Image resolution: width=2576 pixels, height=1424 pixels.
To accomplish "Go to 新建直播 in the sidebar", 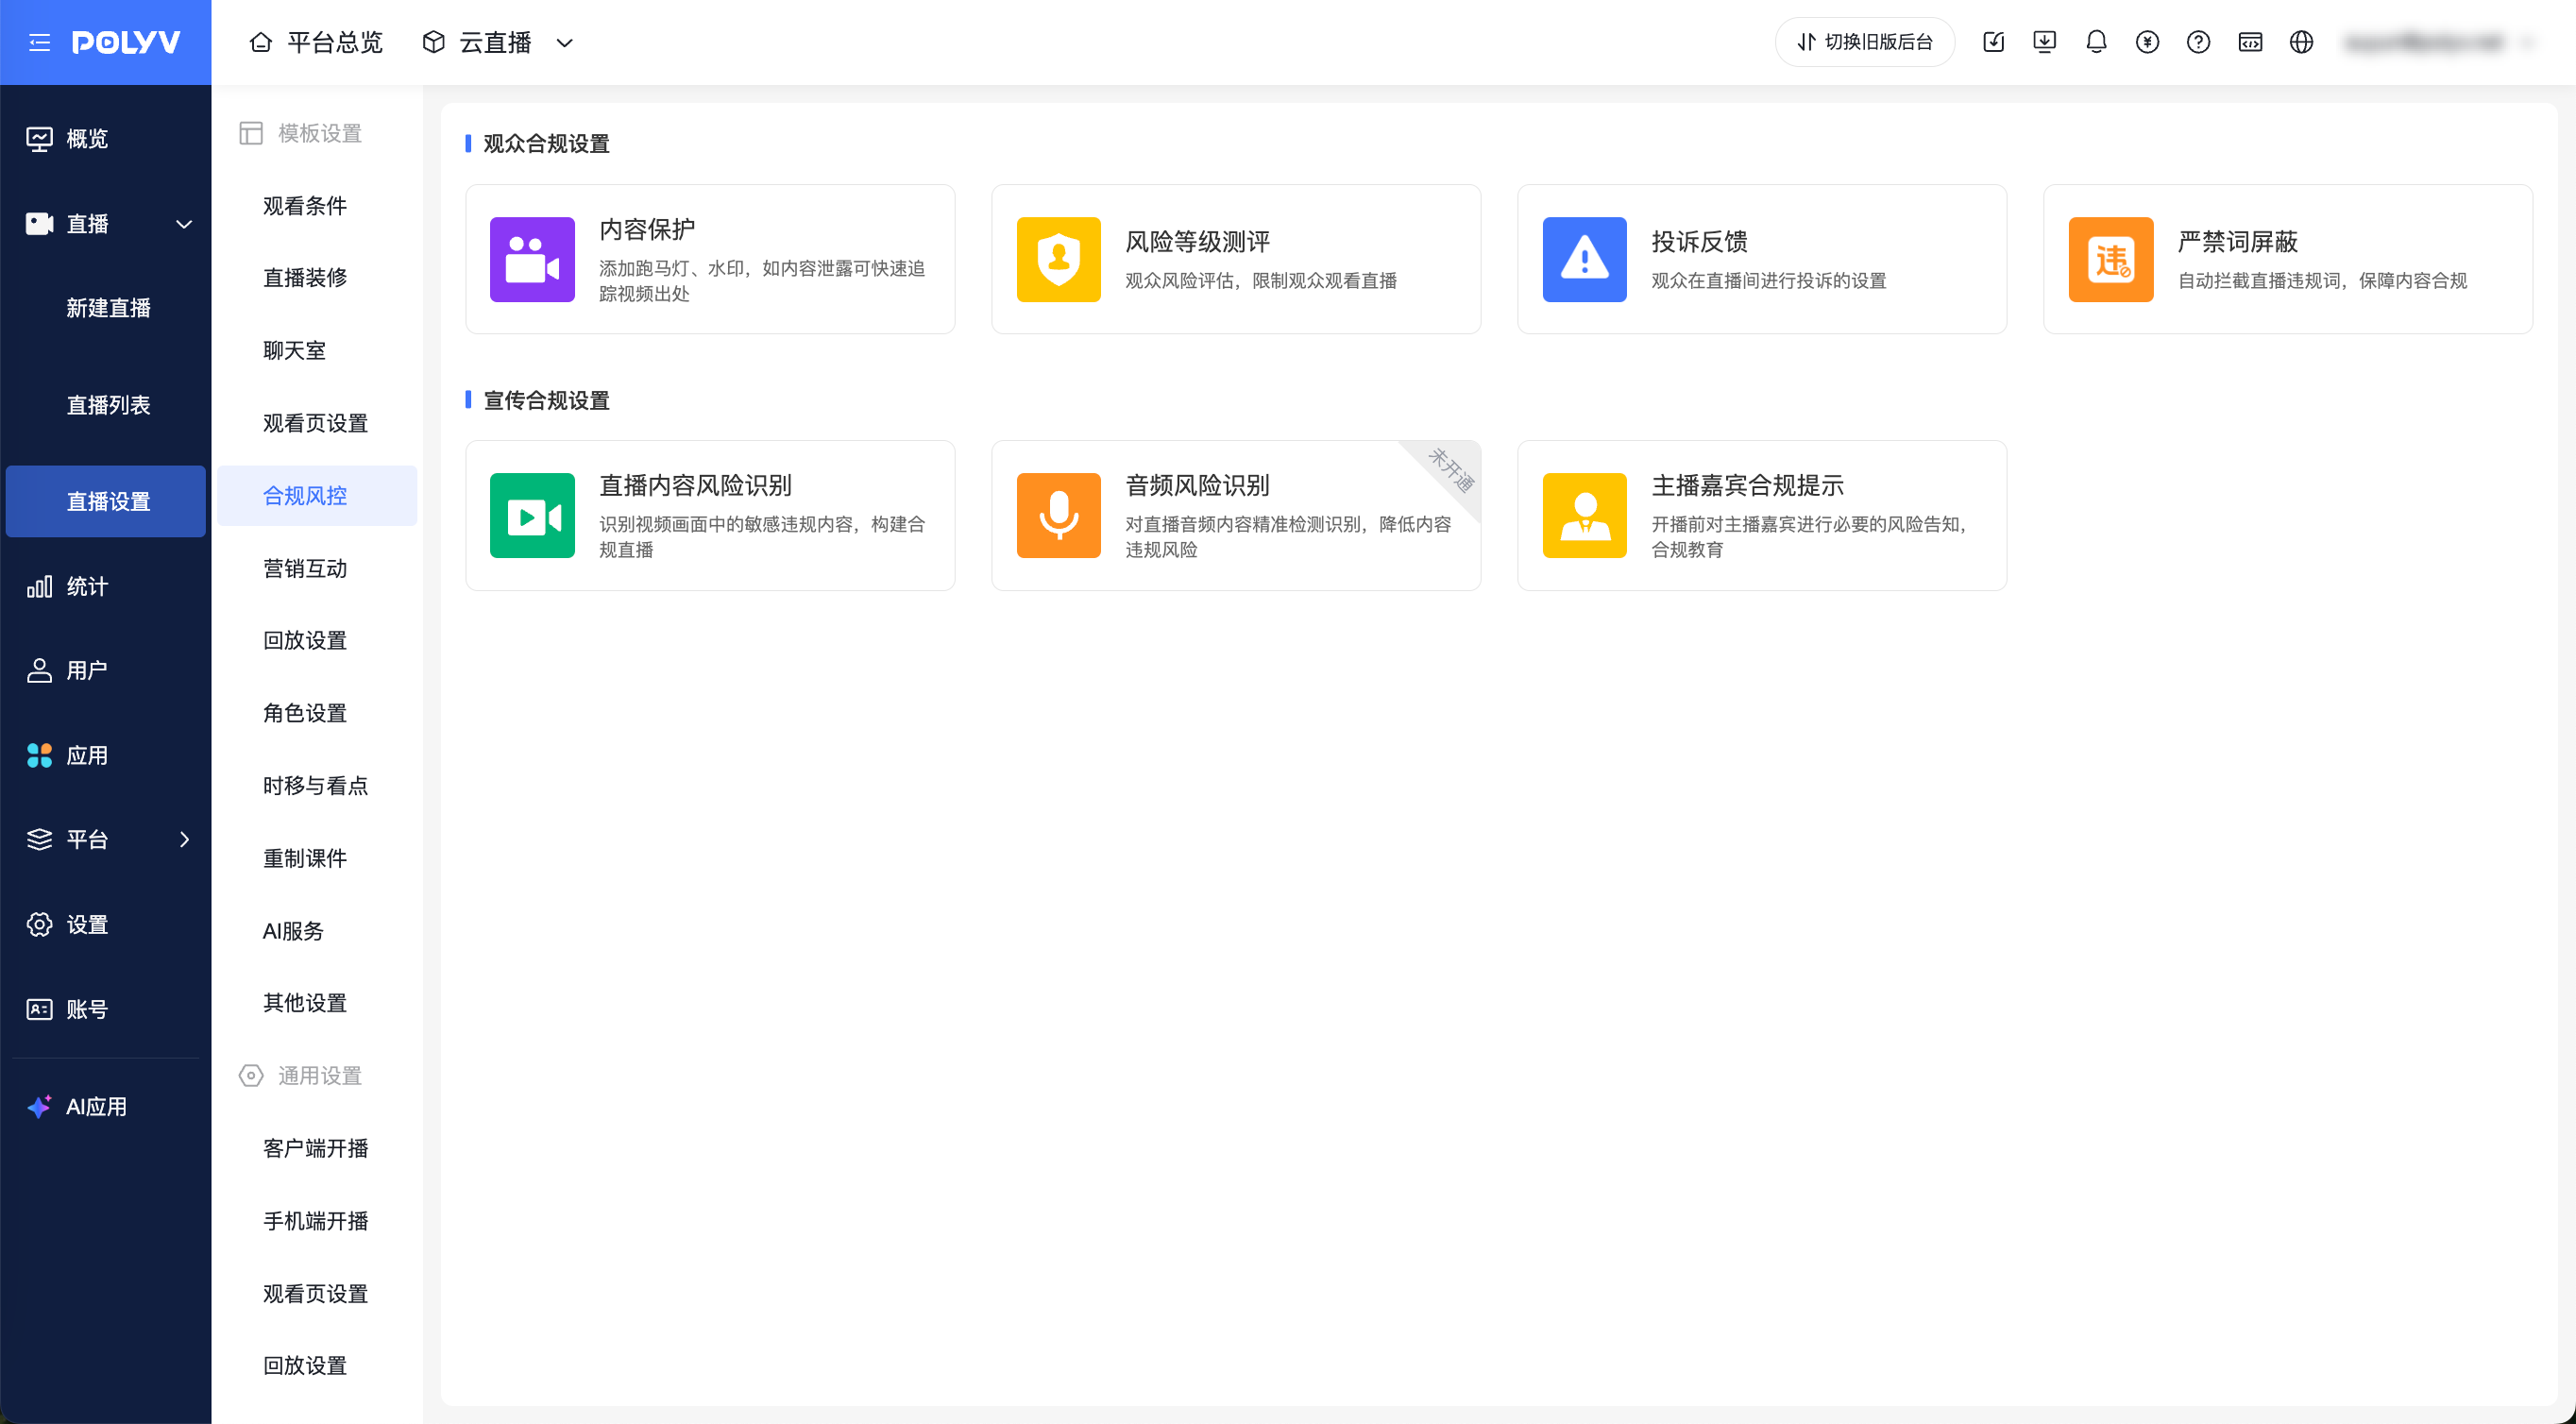I will click(108, 308).
